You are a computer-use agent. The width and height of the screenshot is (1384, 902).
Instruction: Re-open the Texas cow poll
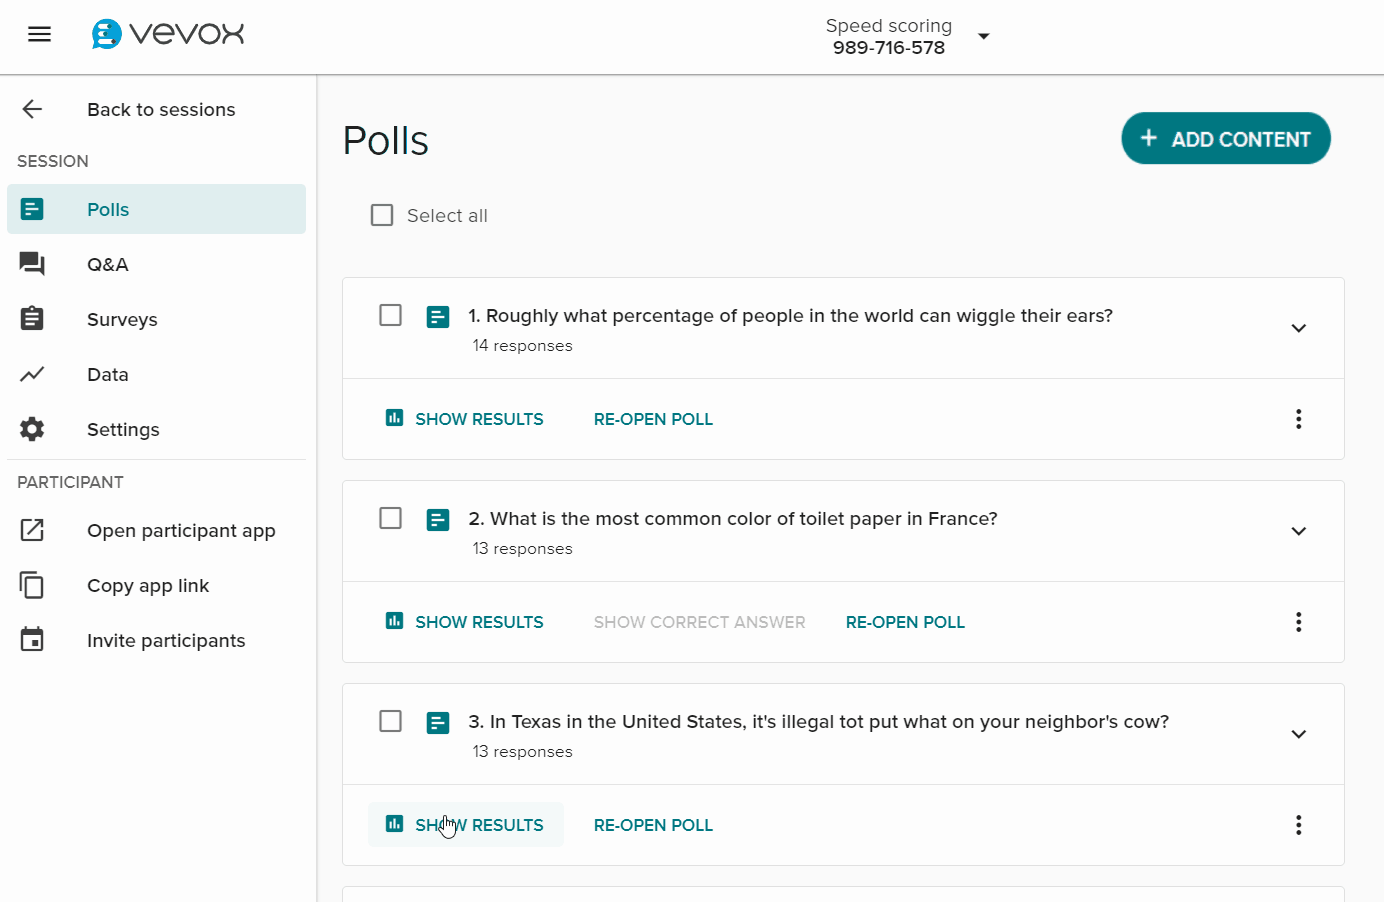[653, 825]
